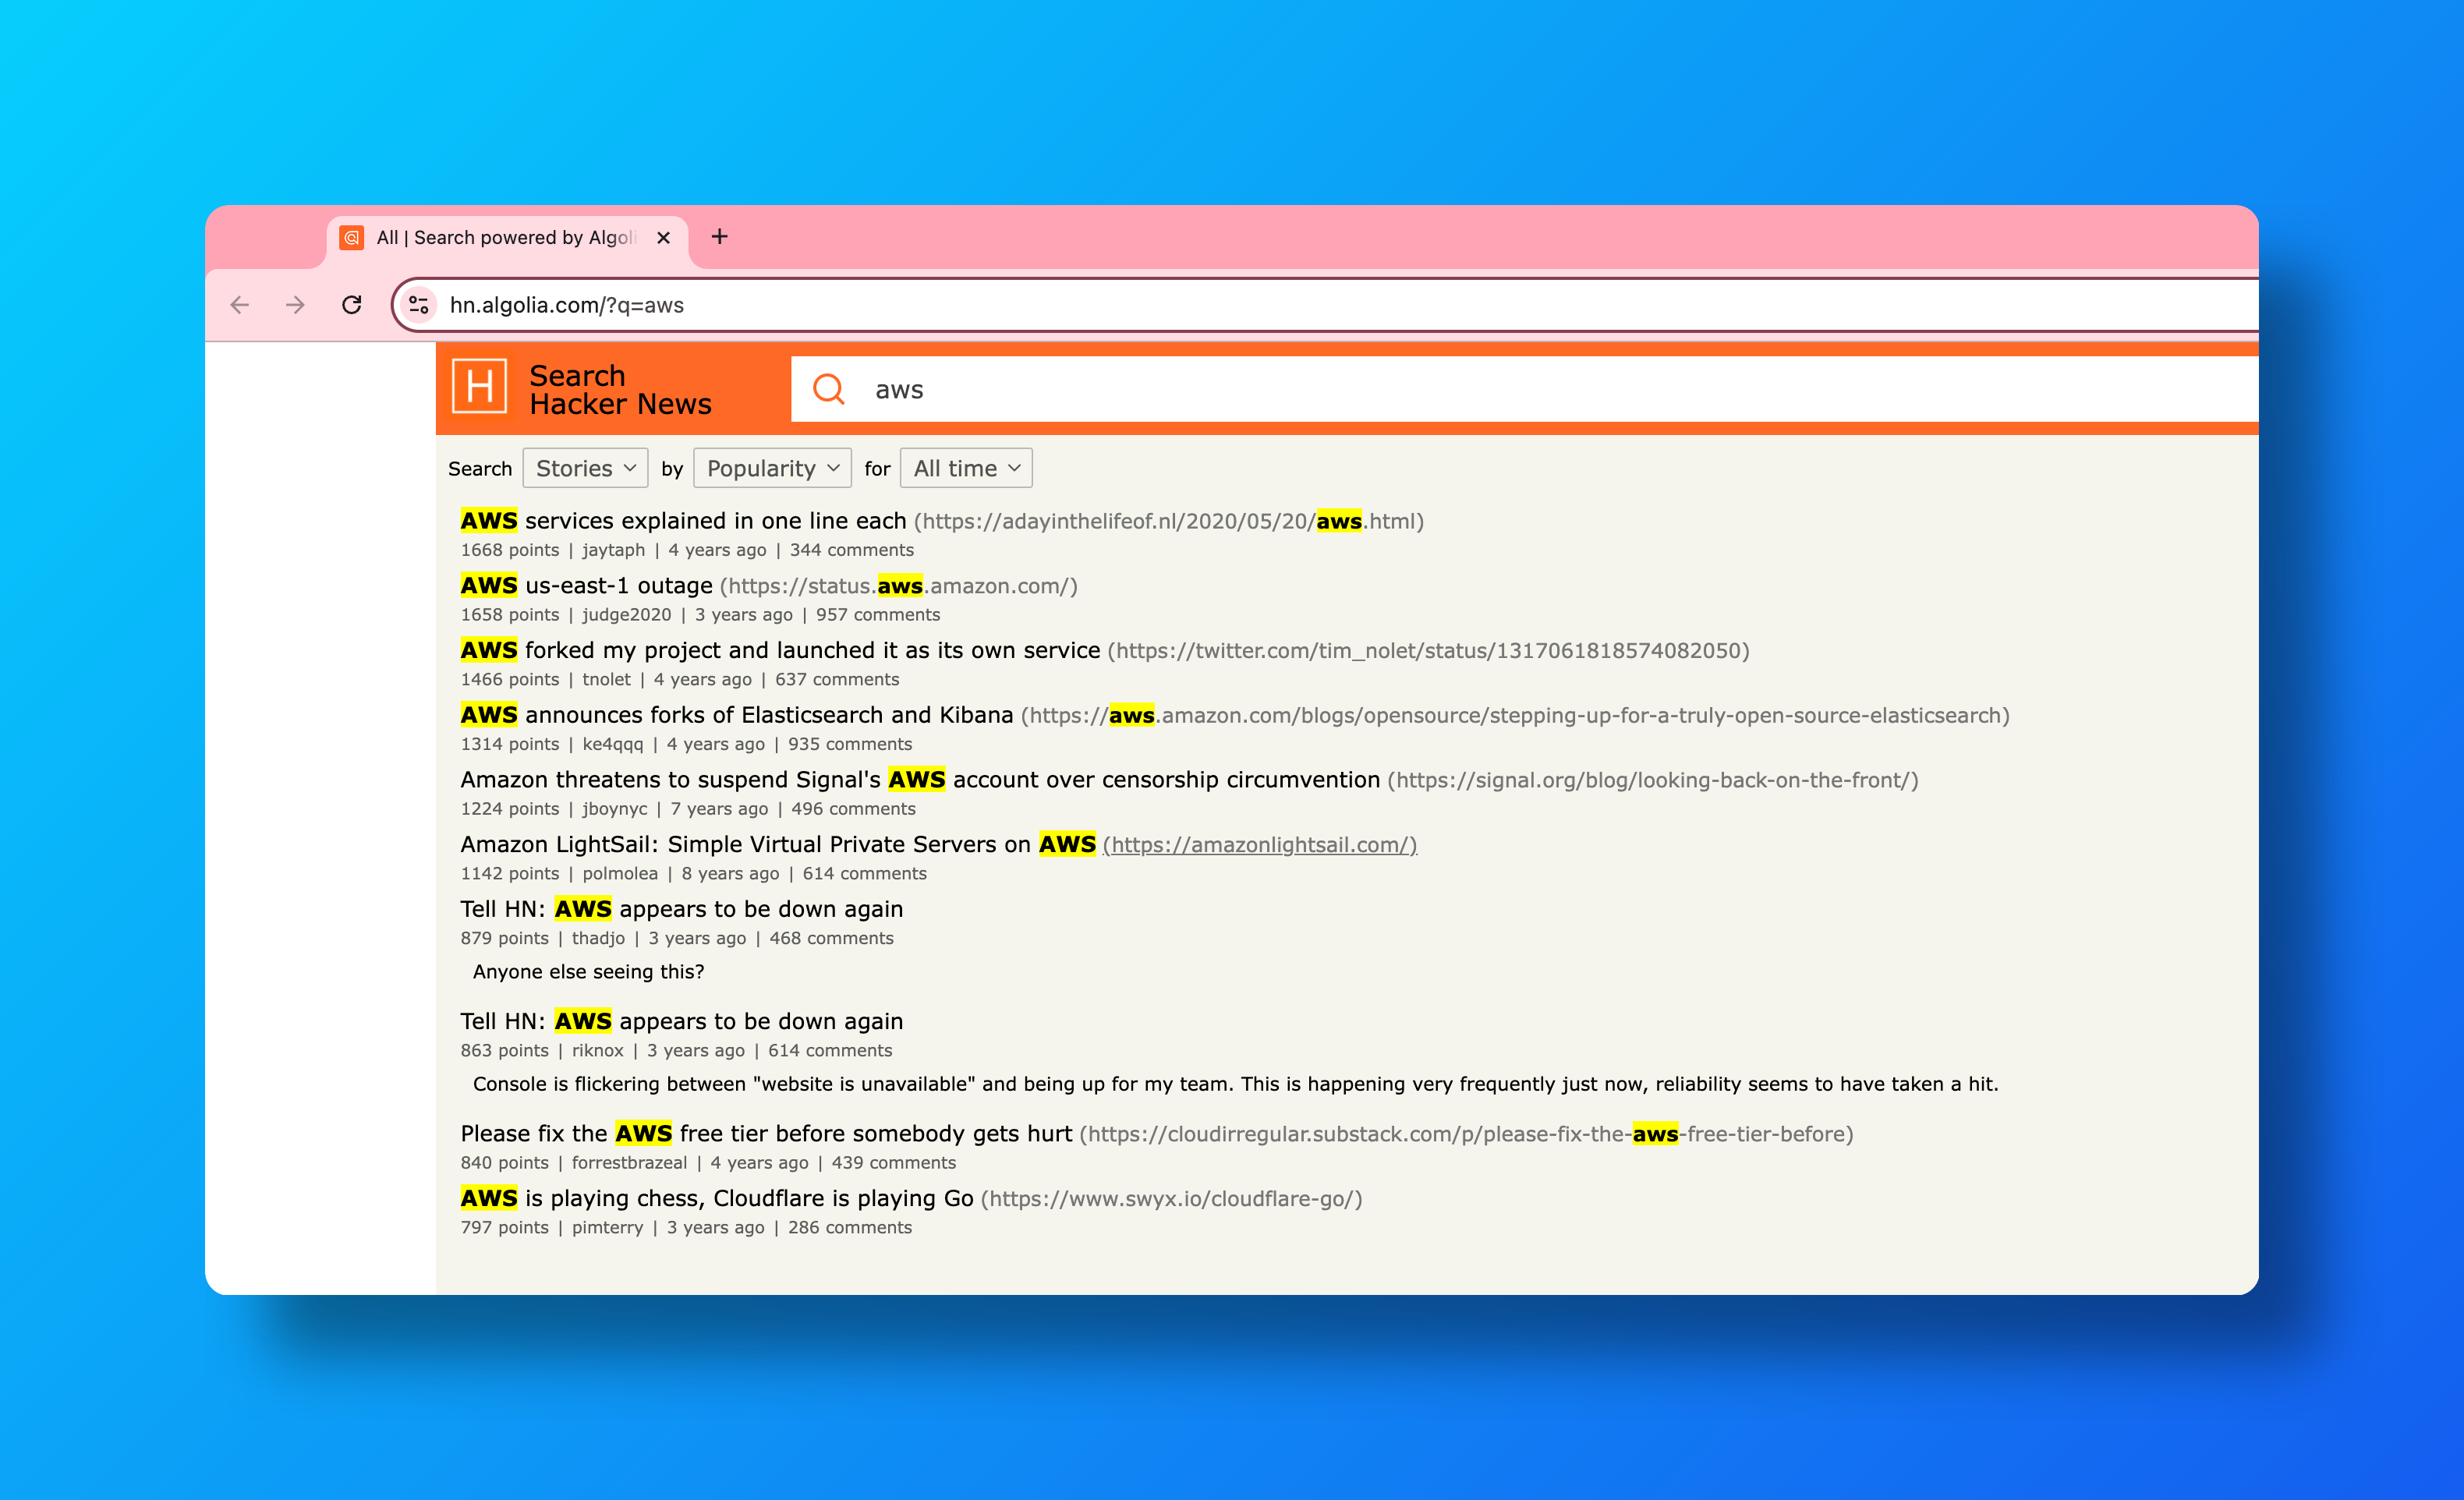The height and width of the screenshot is (1500, 2464).
Task: Open user ke4qqq's profile
Action: [613, 744]
